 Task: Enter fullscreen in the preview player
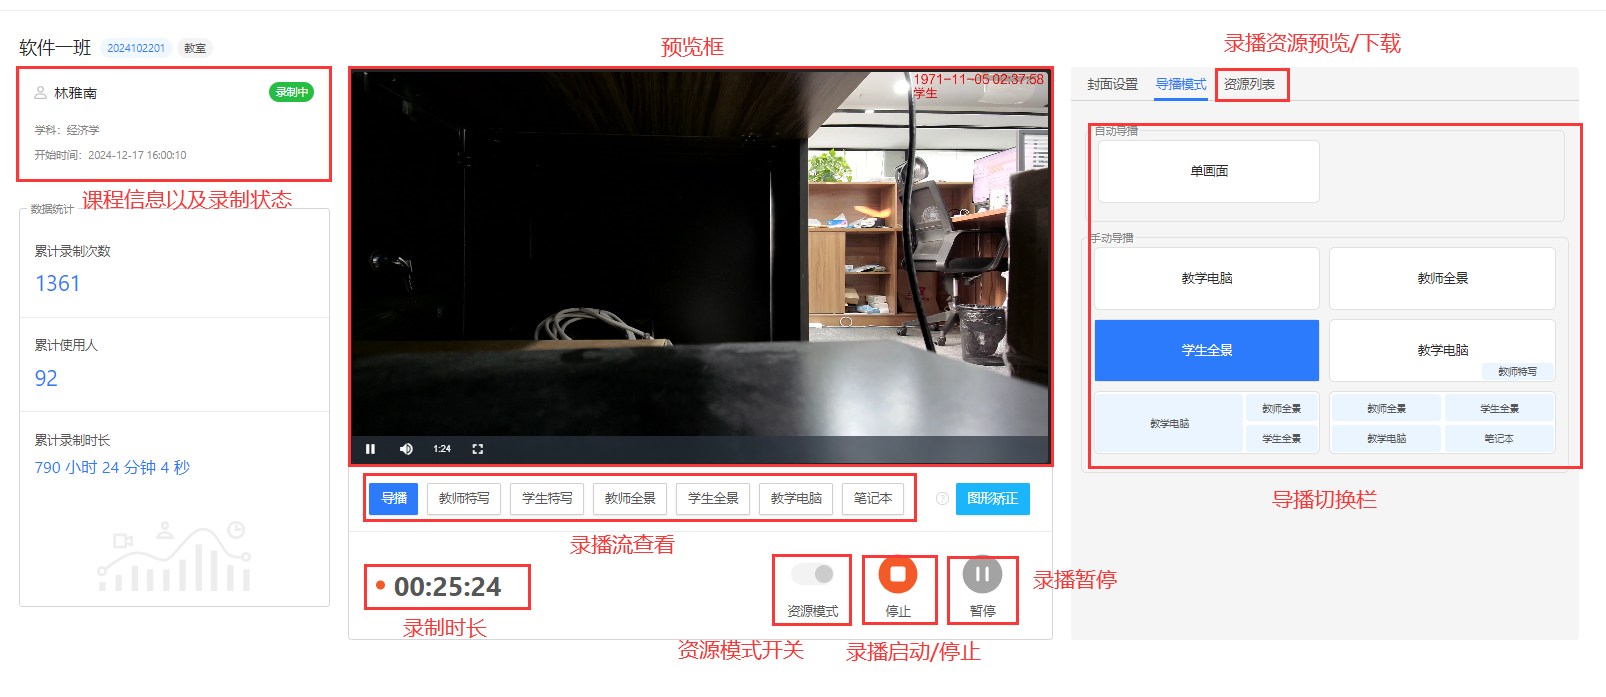(x=477, y=449)
